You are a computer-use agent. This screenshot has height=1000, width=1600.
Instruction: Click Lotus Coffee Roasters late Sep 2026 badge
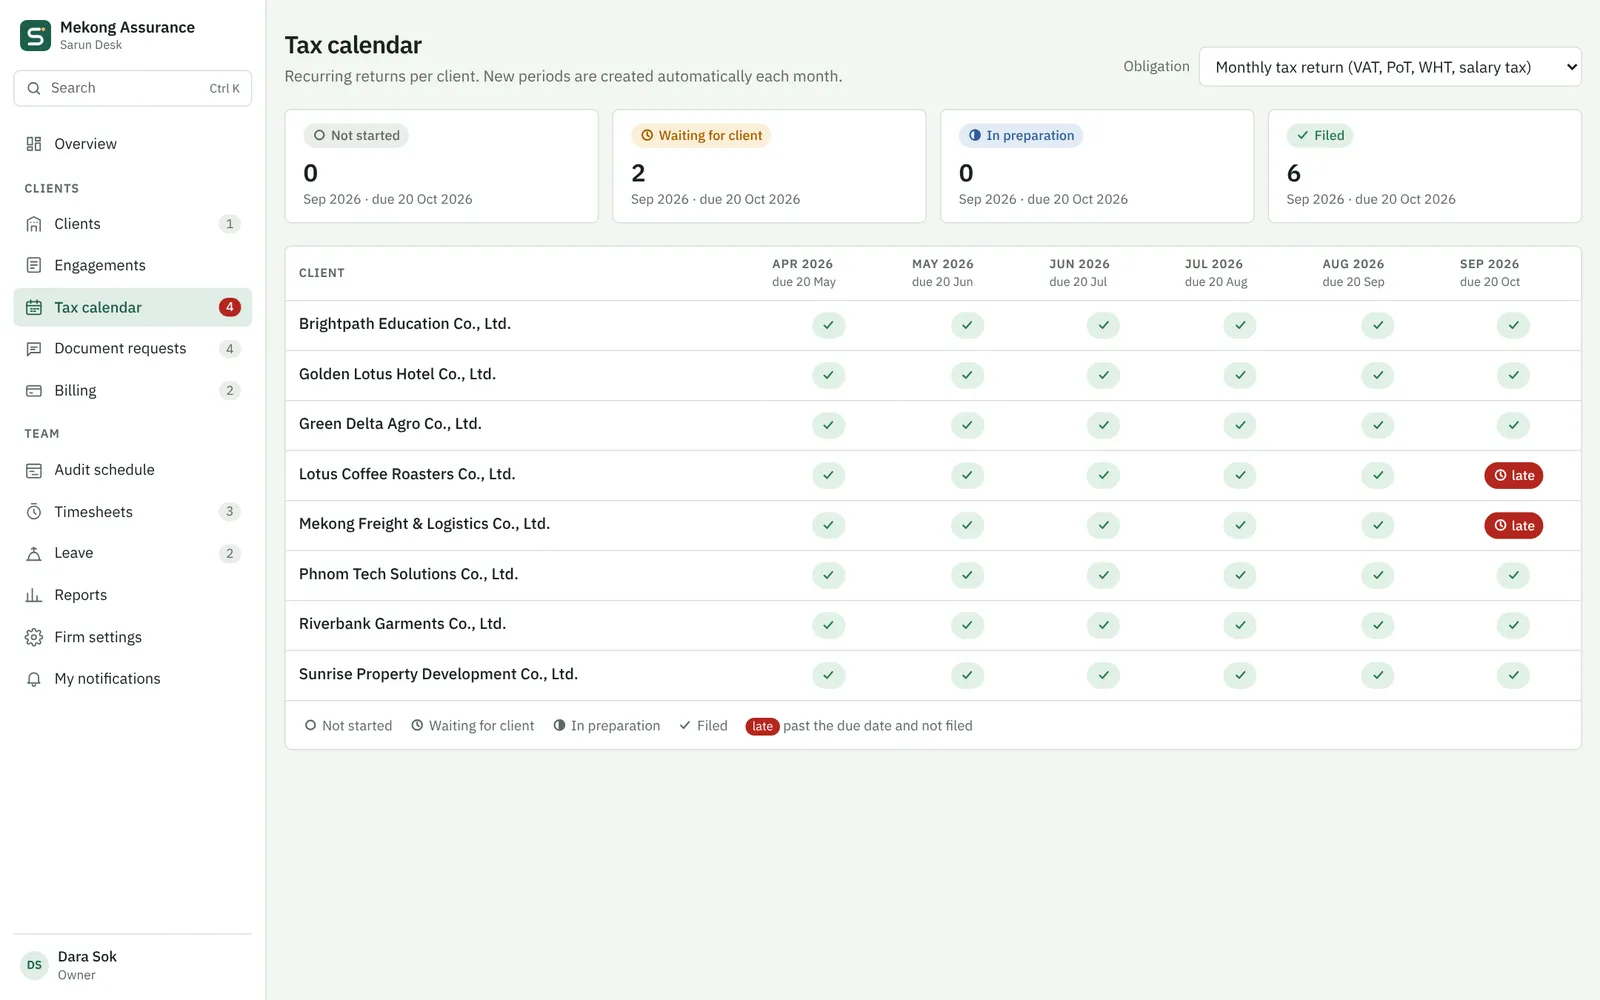(1513, 475)
